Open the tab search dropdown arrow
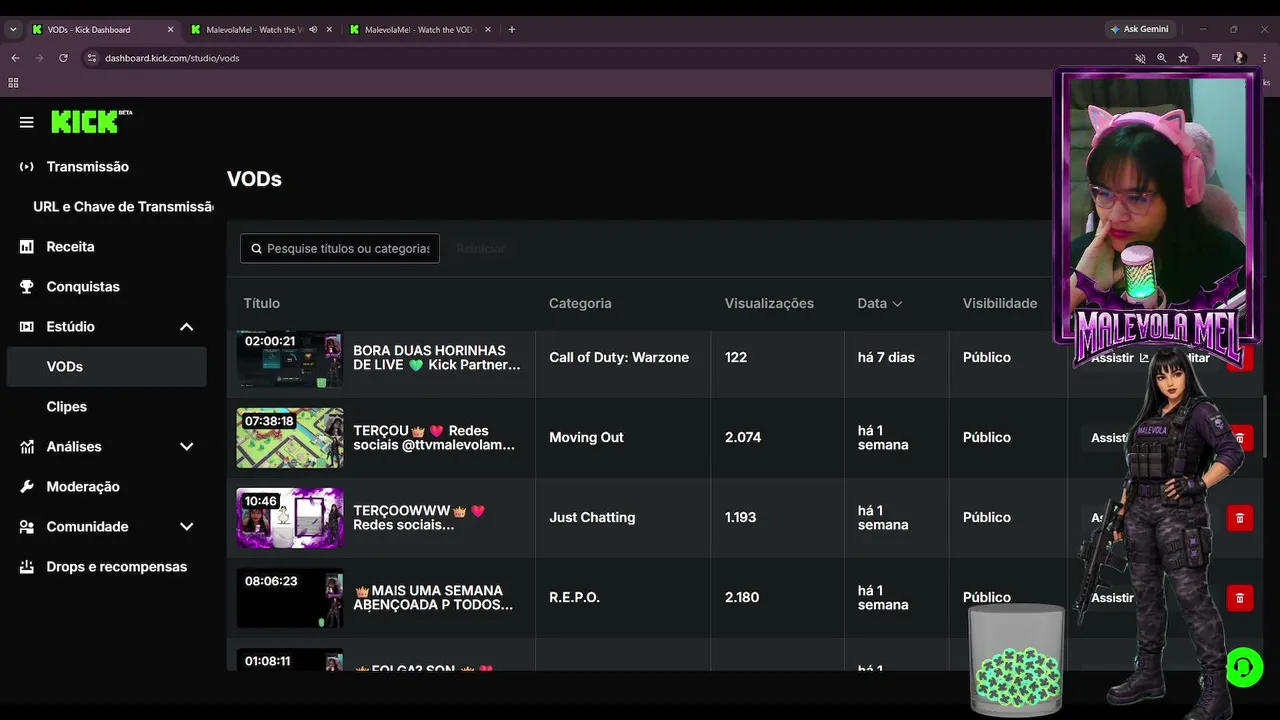 pos(13,30)
